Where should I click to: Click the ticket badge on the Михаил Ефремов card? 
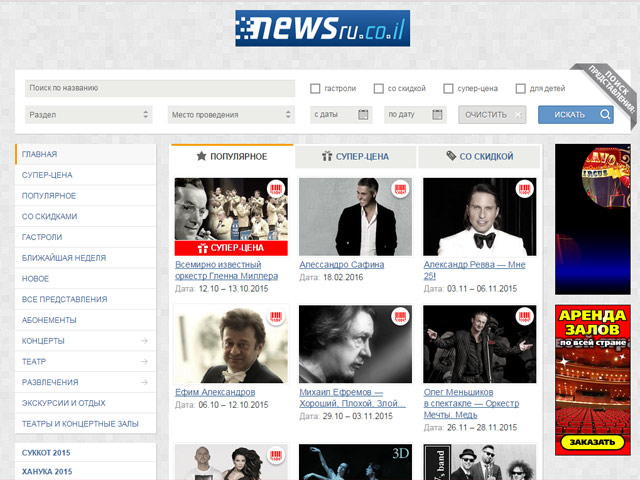click(x=400, y=317)
